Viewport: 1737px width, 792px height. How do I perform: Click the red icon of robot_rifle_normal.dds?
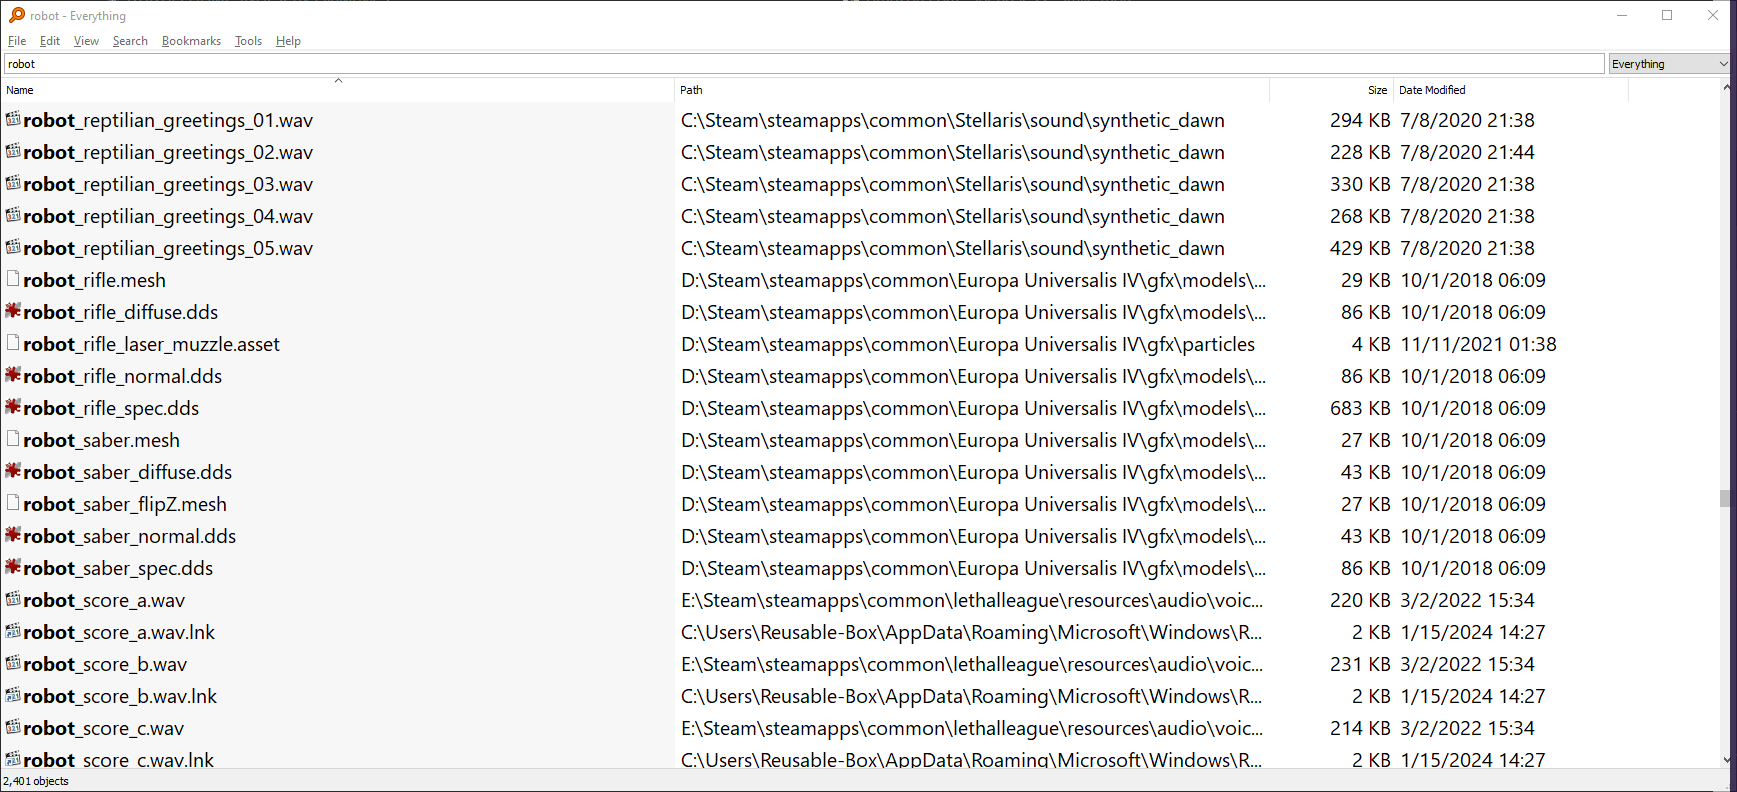(x=13, y=375)
